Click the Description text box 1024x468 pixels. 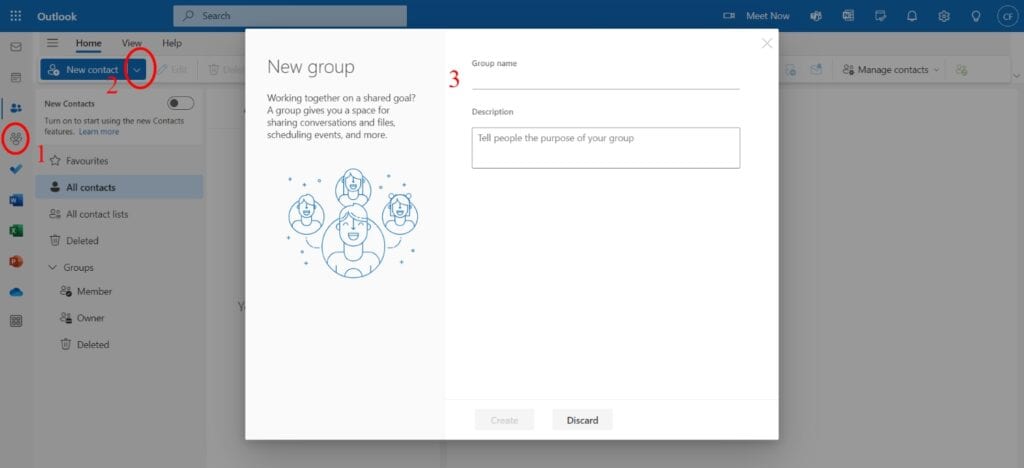point(605,148)
